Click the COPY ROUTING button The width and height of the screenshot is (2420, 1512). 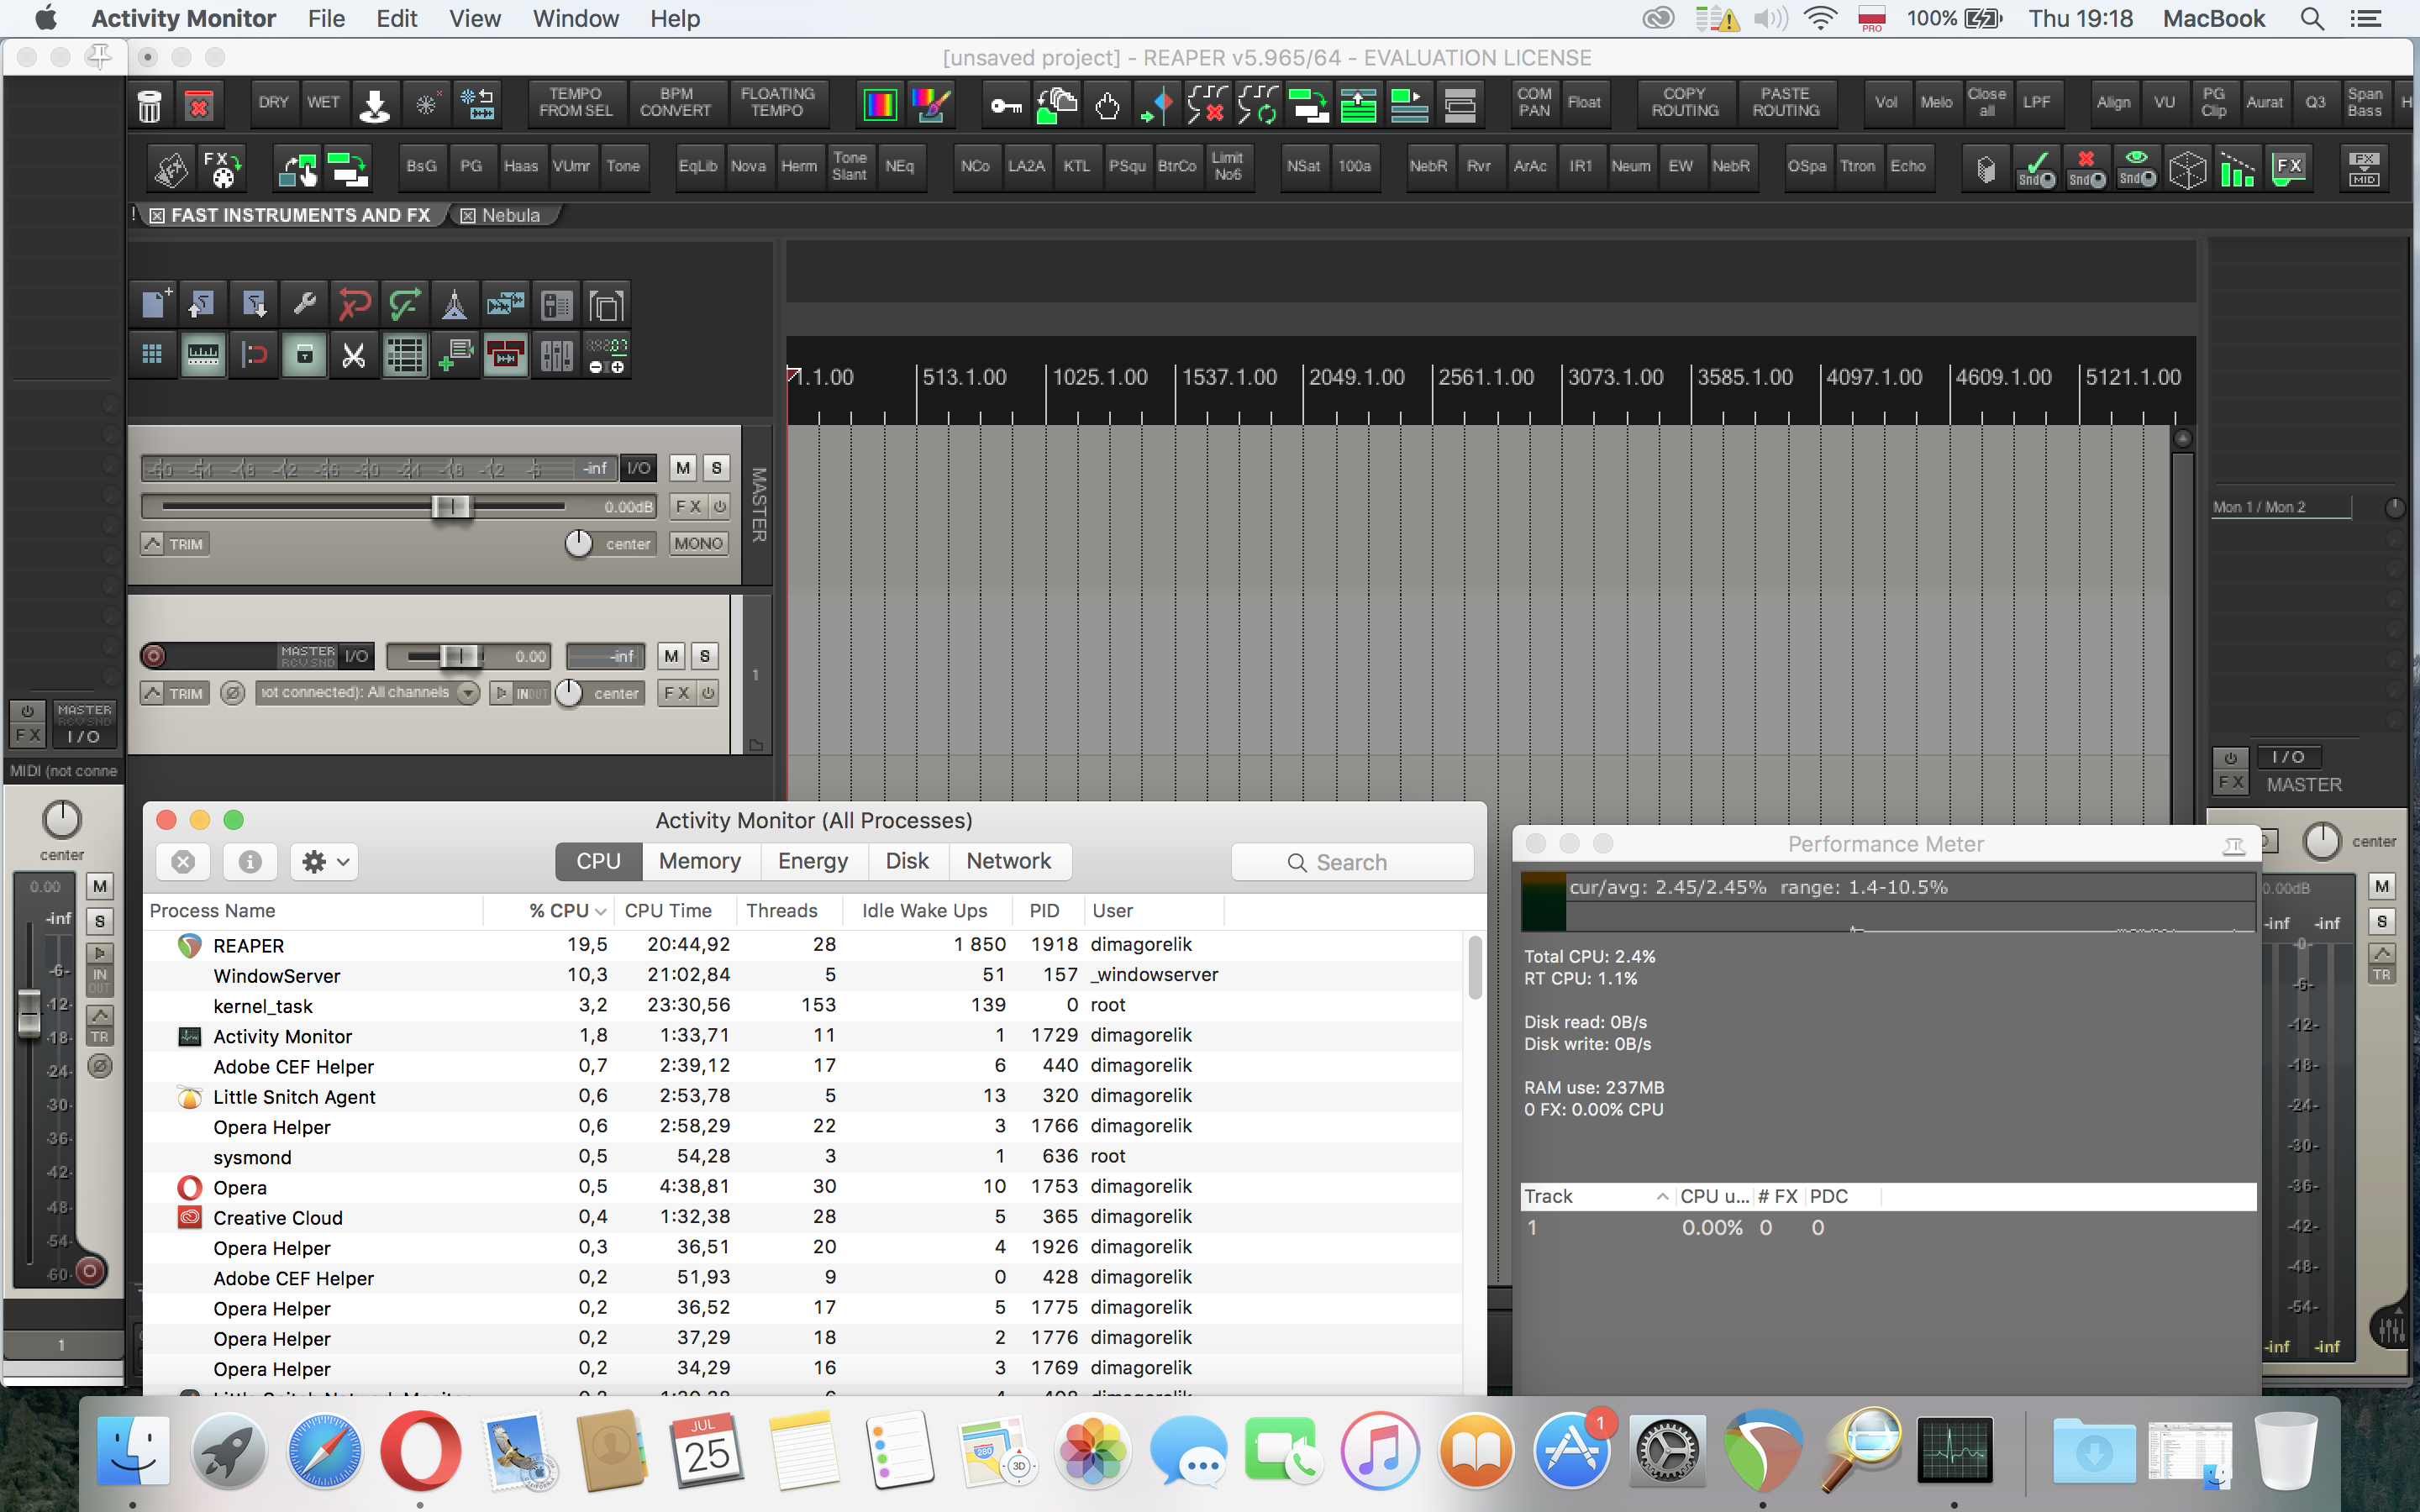coord(1684,102)
